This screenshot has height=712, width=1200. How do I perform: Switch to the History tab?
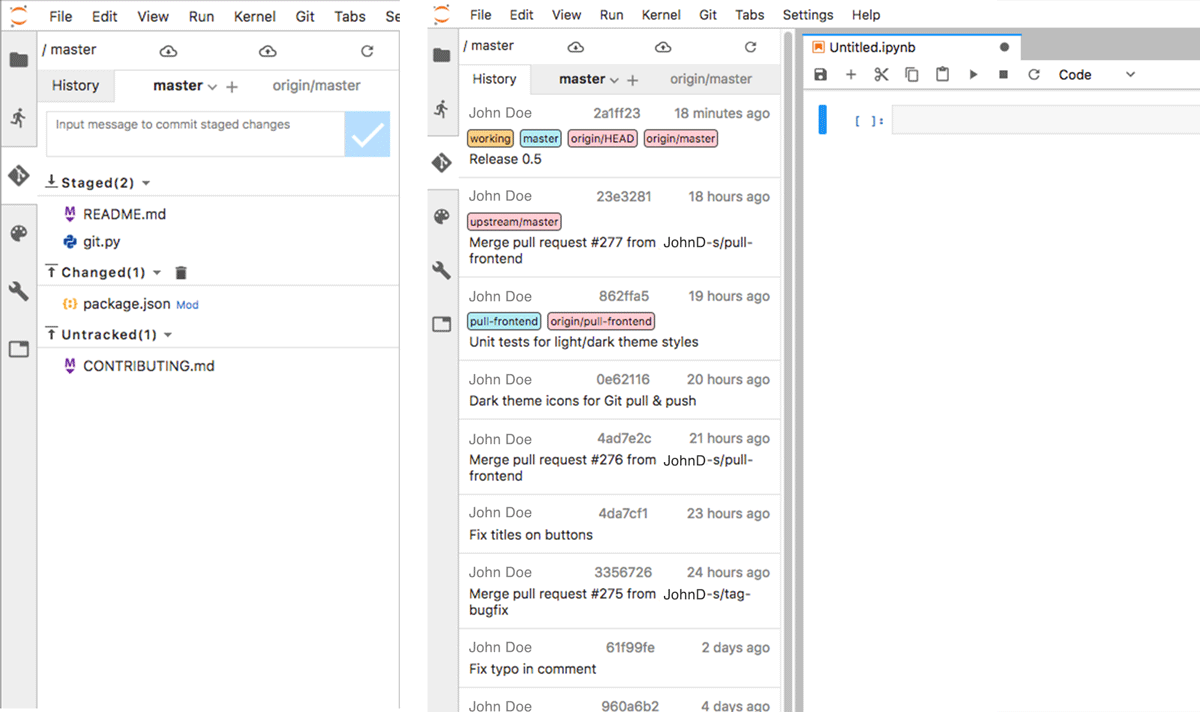tap(75, 86)
